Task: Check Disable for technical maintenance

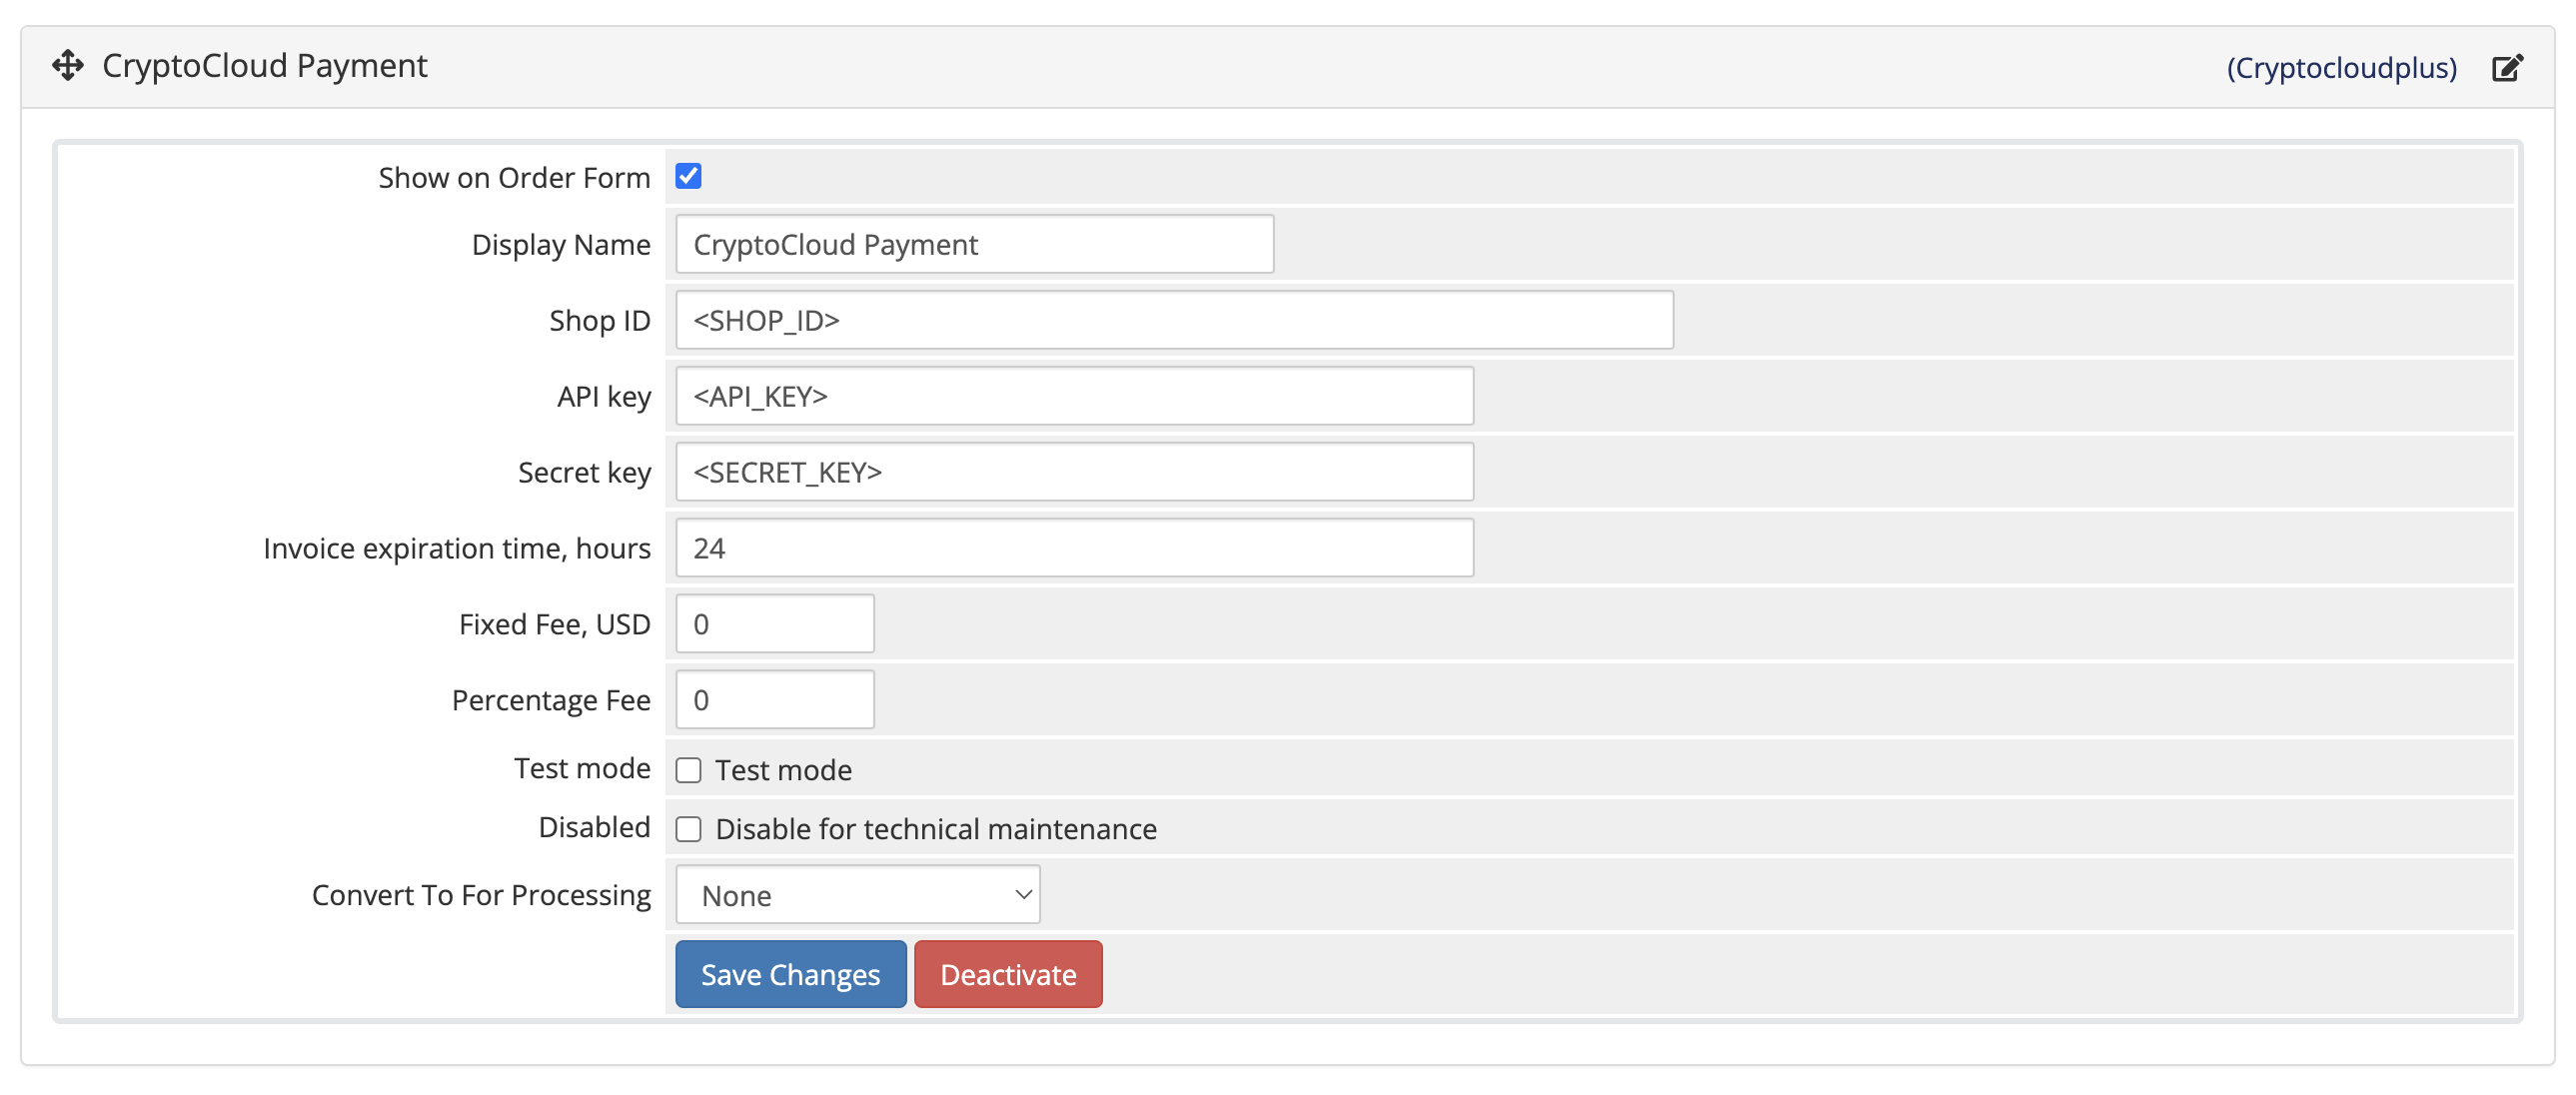Action: tap(688, 829)
